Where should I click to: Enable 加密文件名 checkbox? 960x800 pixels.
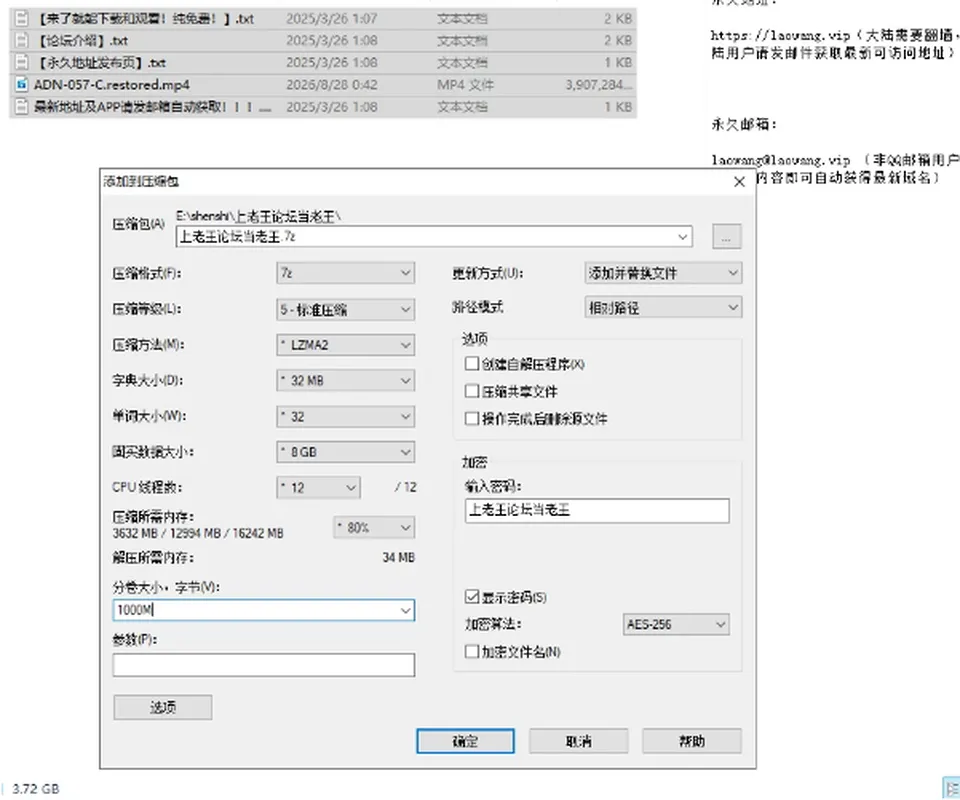tap(471, 652)
